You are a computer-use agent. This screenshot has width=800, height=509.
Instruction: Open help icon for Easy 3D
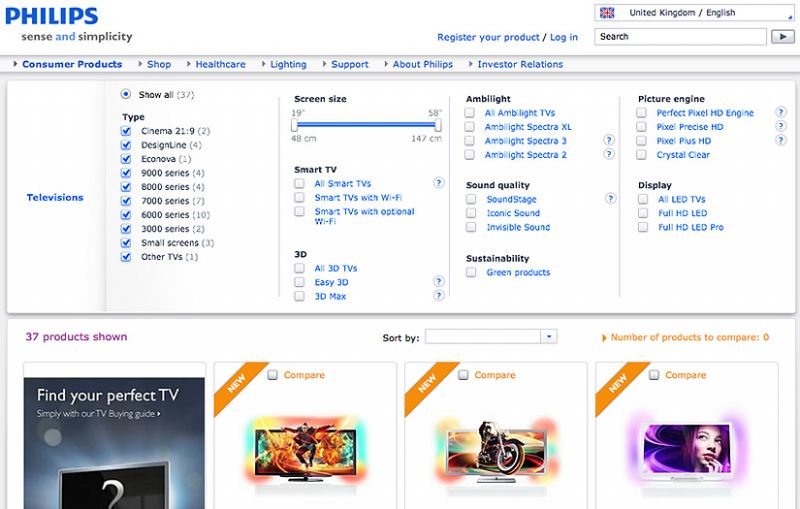438,282
